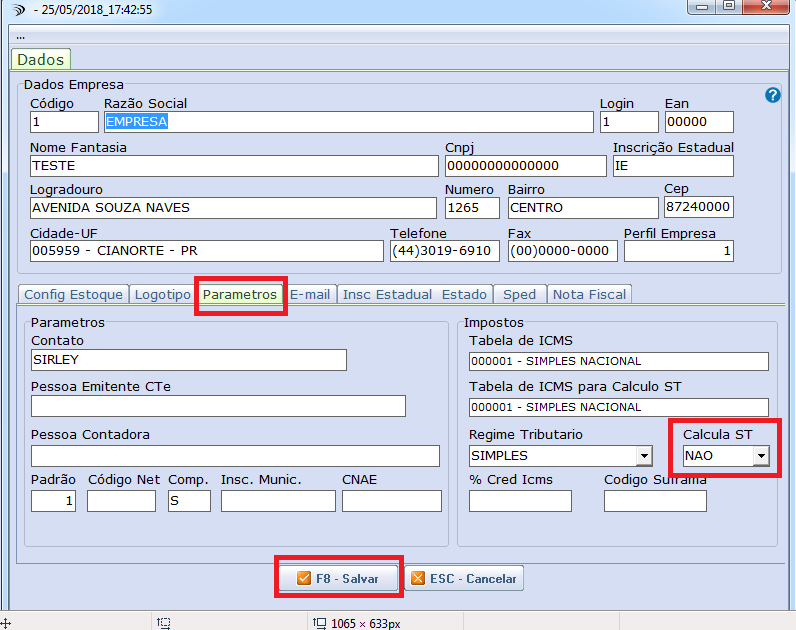Click the ESC - Cancelar button

click(463, 578)
